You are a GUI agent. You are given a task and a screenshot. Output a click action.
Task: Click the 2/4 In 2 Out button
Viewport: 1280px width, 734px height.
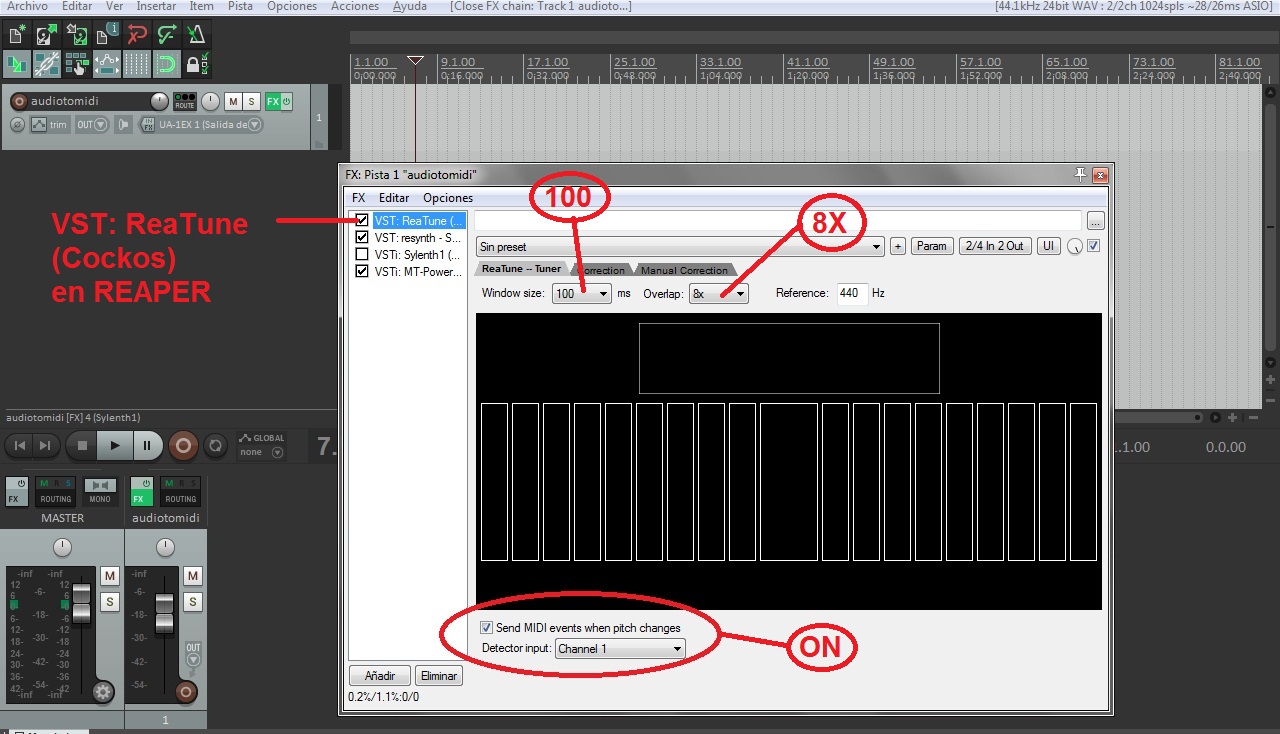point(994,246)
